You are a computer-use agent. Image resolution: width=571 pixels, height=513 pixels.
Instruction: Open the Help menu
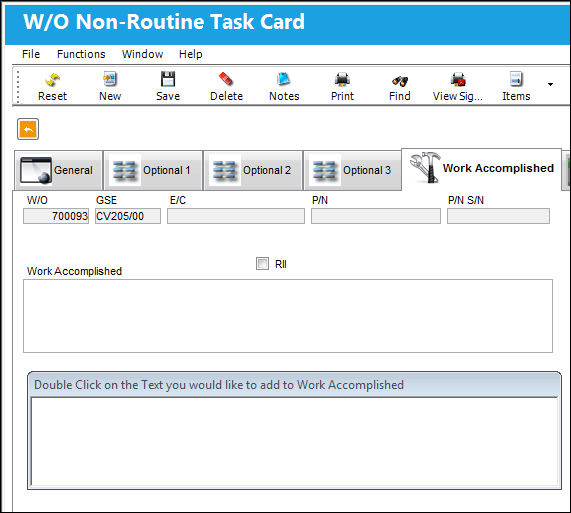190,54
